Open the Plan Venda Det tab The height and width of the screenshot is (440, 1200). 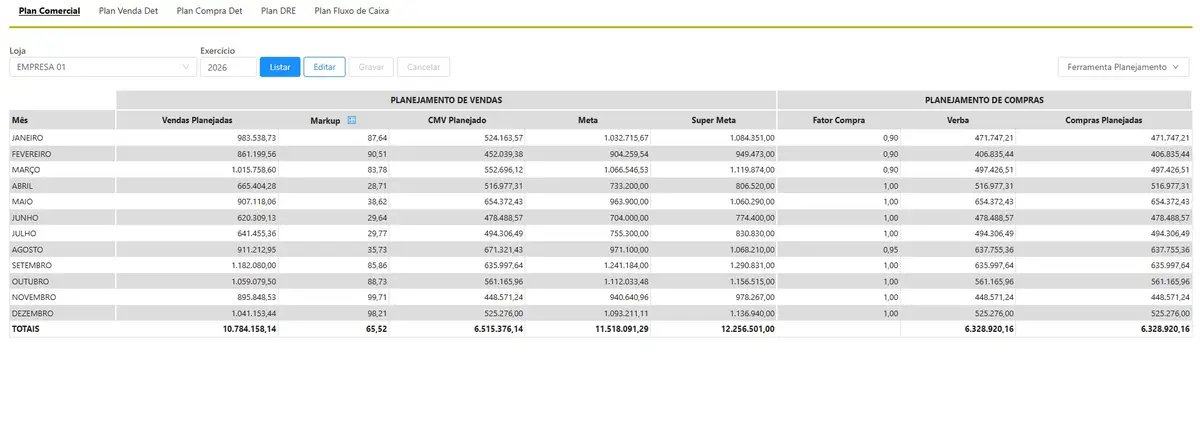coord(129,10)
